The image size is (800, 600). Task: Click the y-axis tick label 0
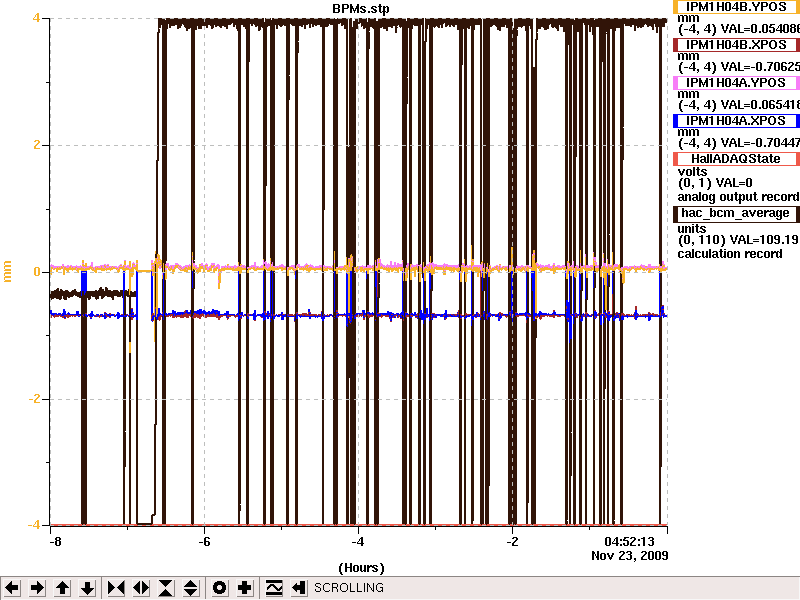pos(37,272)
